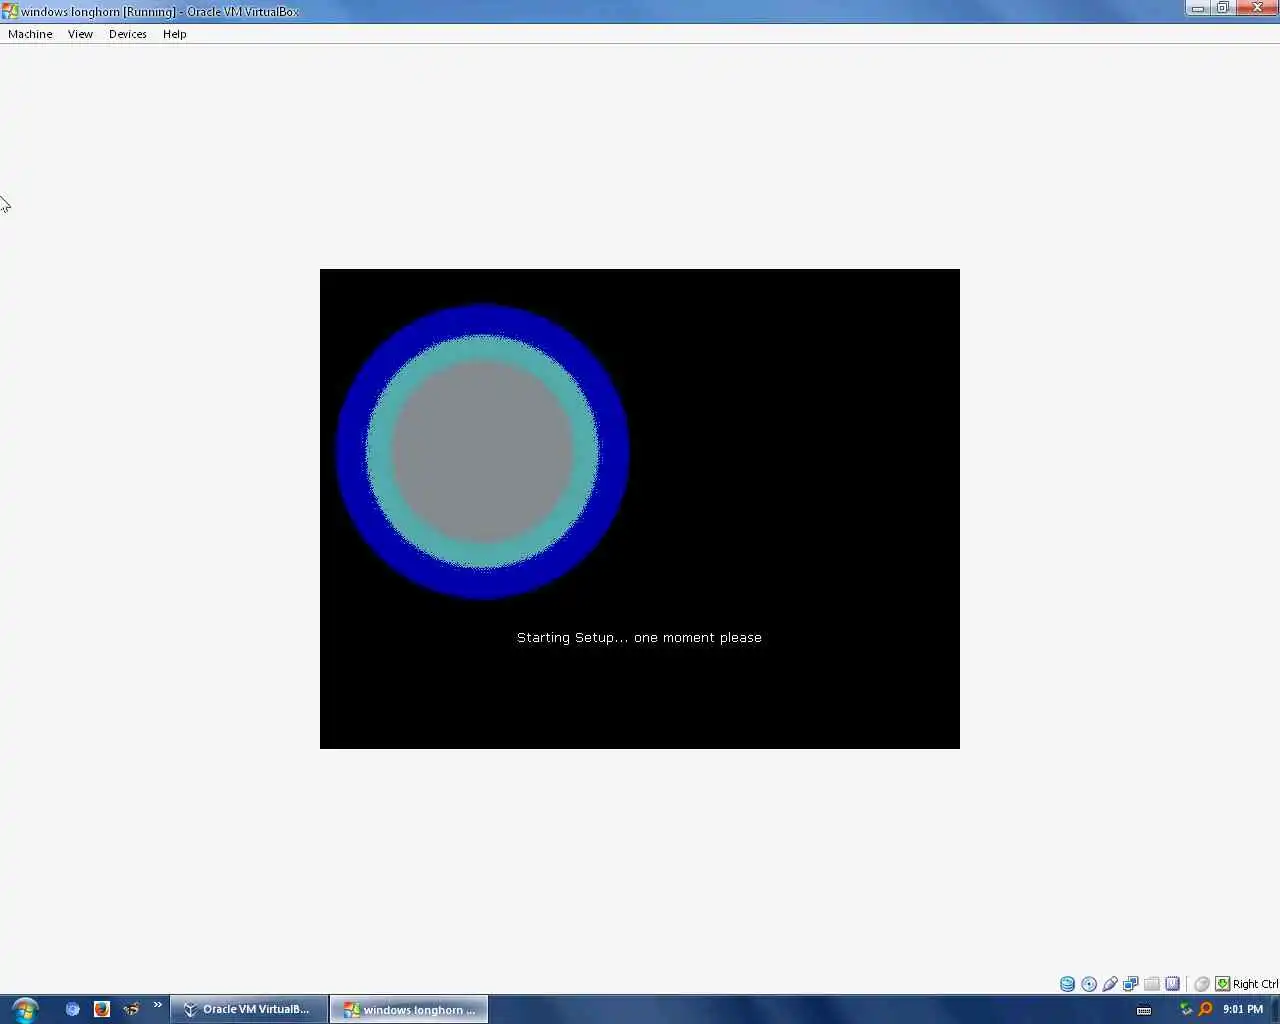Viewport: 1280px width, 1024px height.
Task: Click the shared folders status icon
Action: tap(1152, 984)
